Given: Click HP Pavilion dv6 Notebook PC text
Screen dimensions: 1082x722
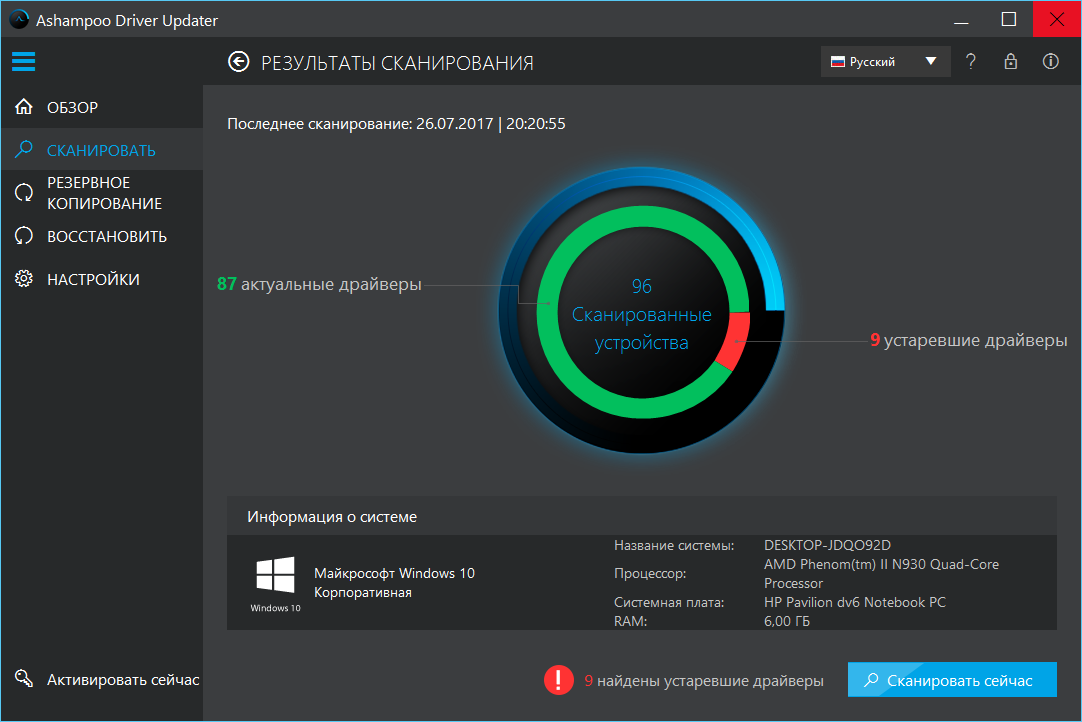Looking at the screenshot, I should [854, 602].
